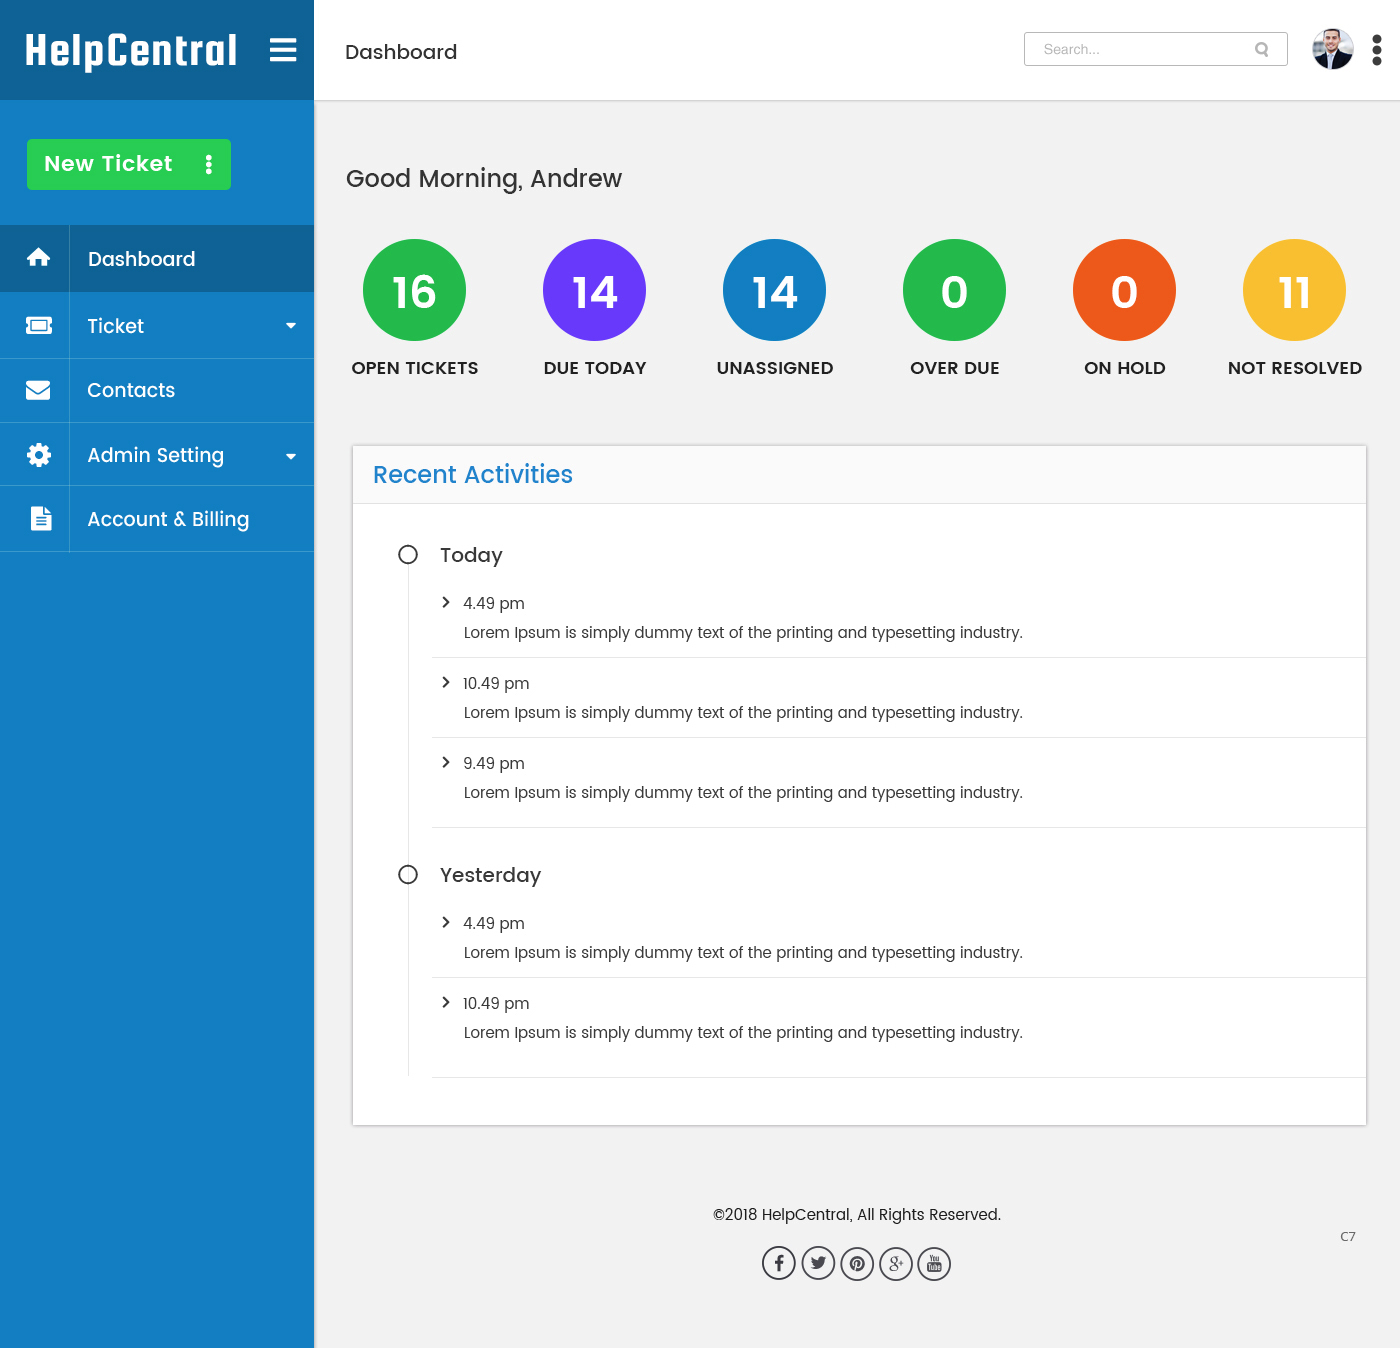Expand the Ticket sidebar submenu

290,326
